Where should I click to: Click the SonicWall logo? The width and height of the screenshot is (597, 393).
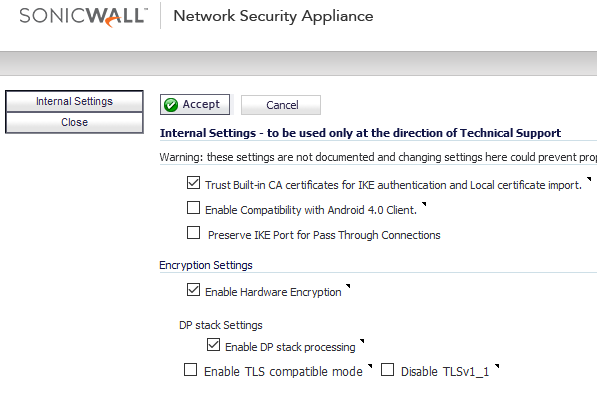pos(83,17)
